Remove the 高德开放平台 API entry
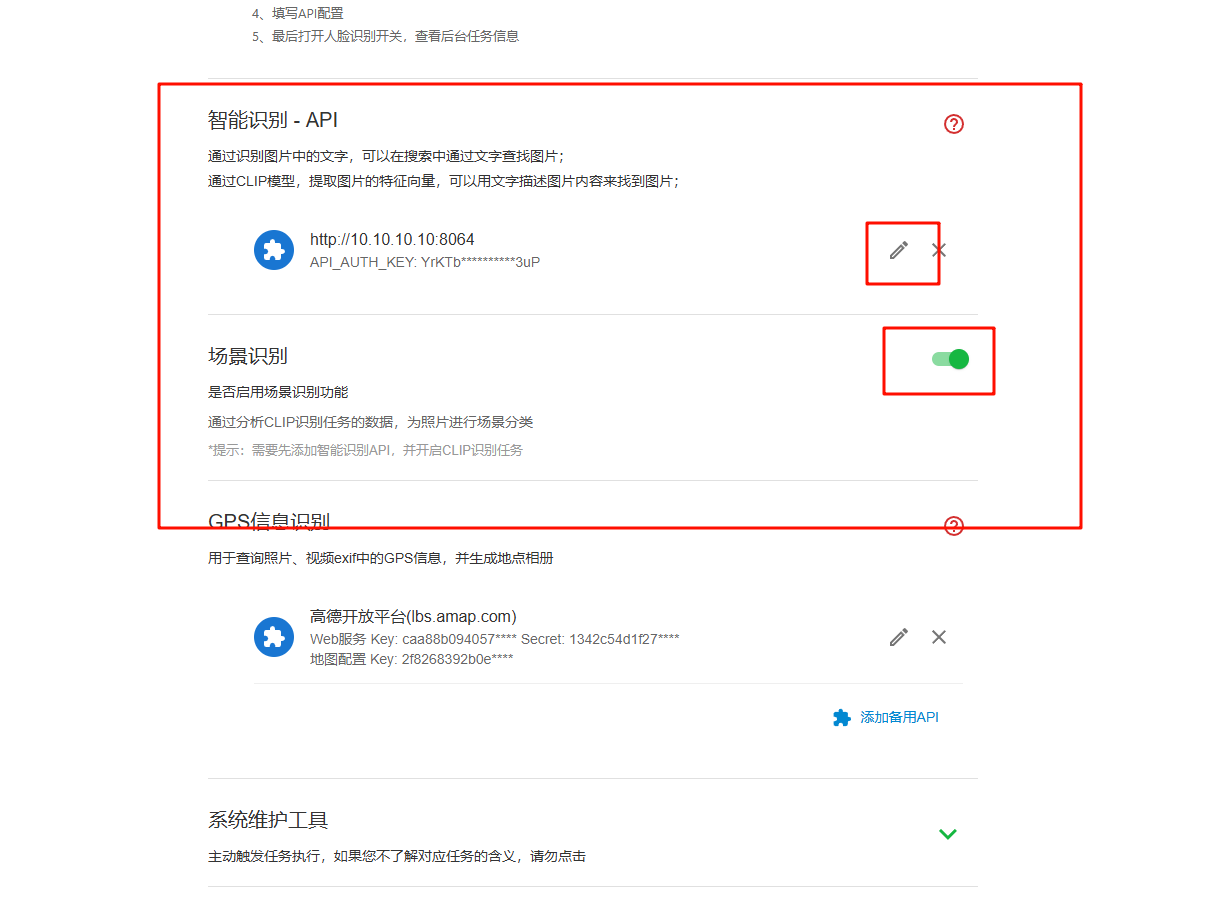The image size is (1226, 903). tap(938, 637)
